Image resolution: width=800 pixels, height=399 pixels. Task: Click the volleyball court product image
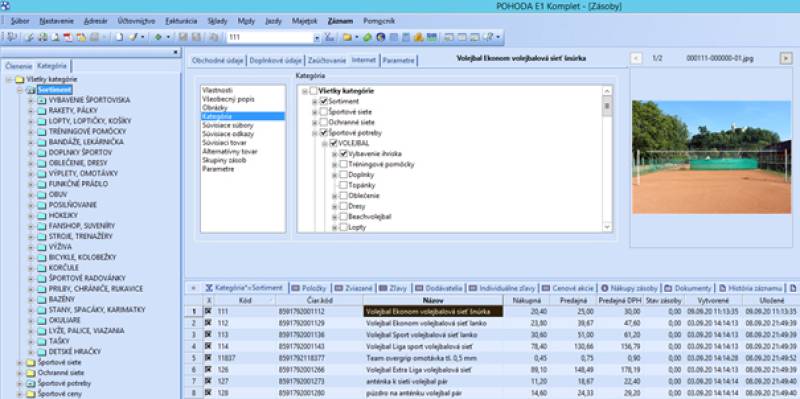pyautogui.click(x=711, y=157)
